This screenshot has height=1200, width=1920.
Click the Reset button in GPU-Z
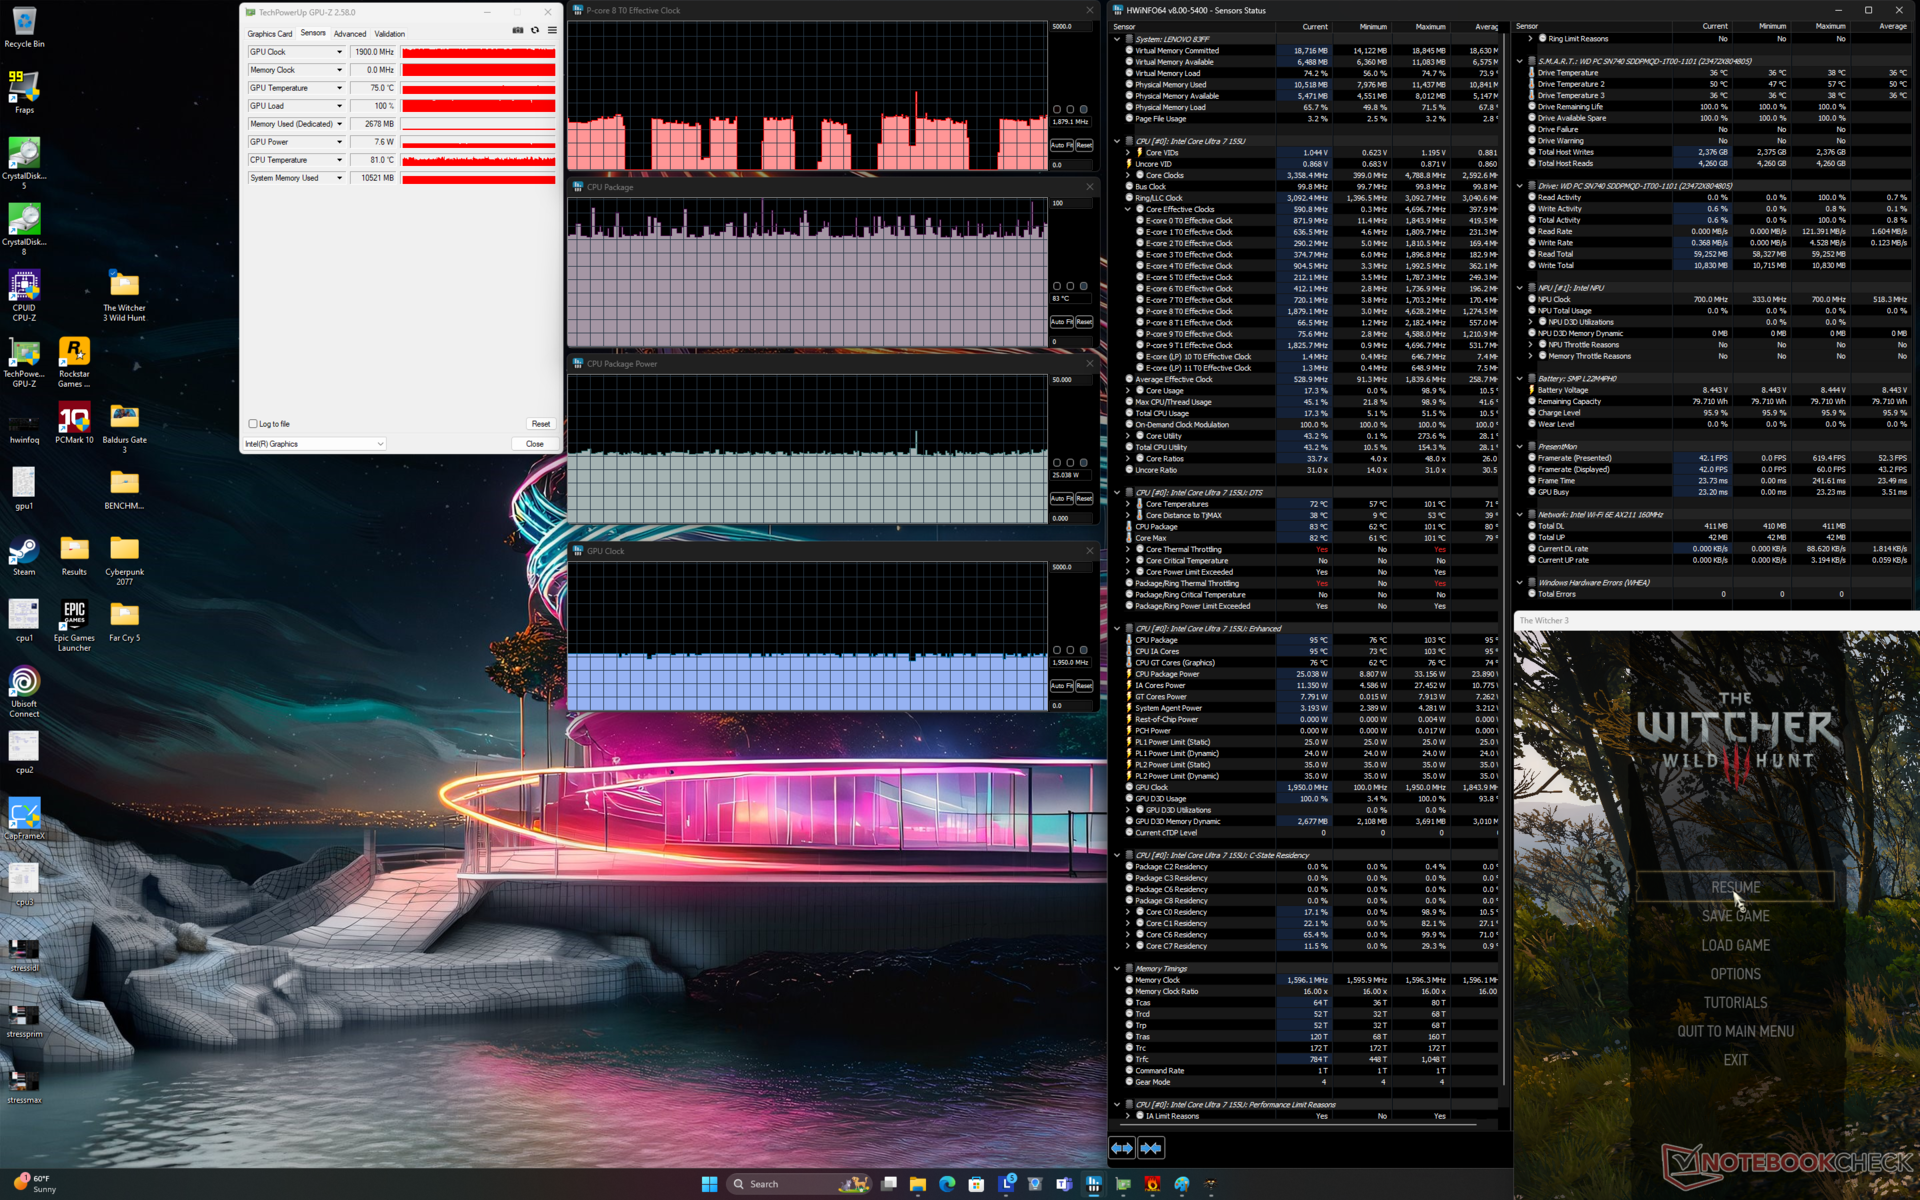coord(540,424)
